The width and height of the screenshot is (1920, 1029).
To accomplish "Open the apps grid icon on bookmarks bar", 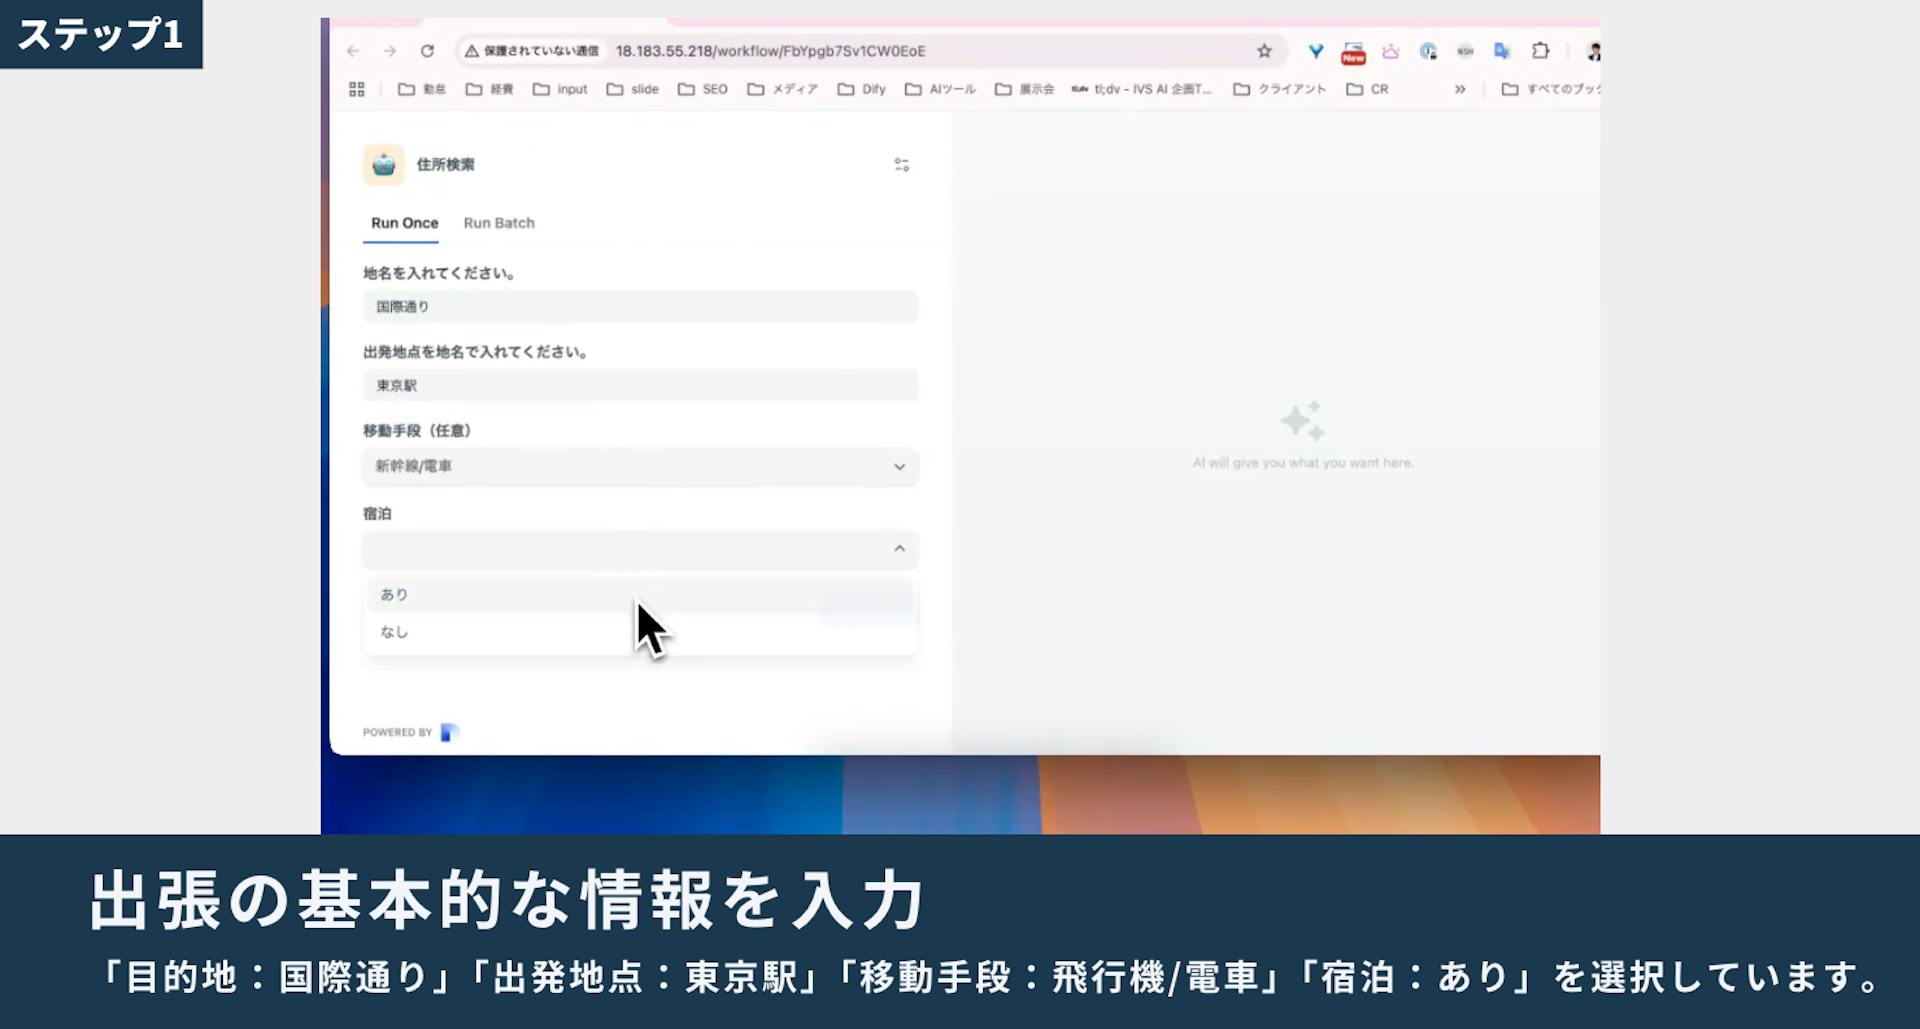I will click(x=356, y=88).
